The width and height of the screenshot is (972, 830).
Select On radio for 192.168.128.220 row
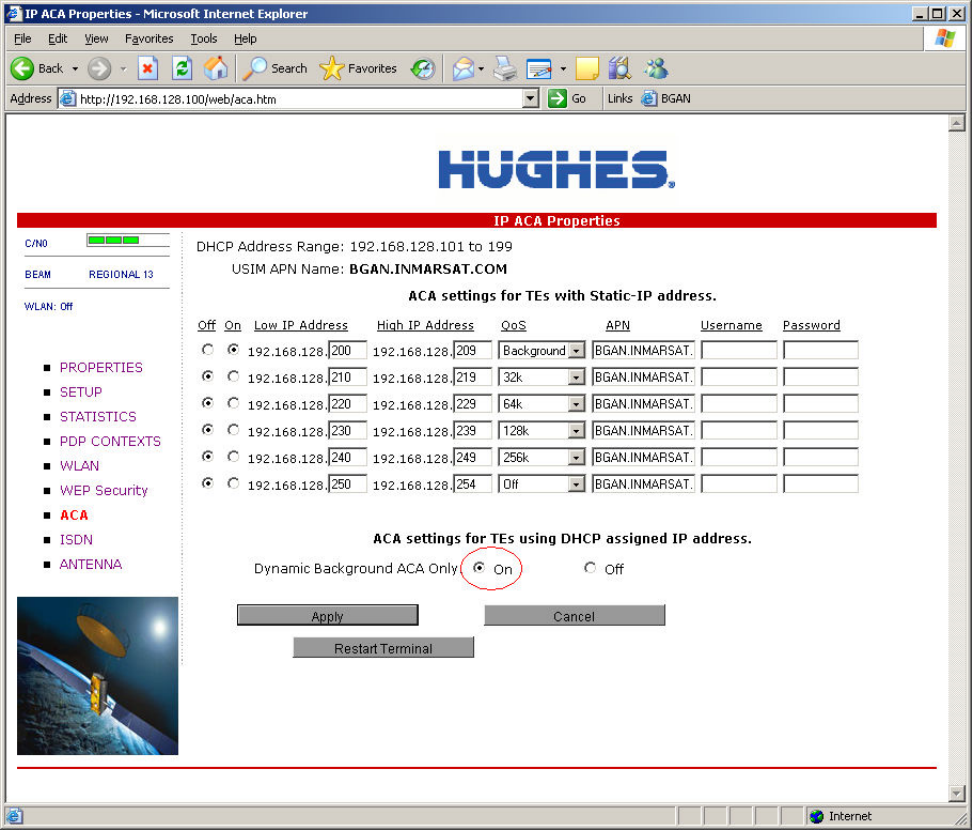(233, 403)
